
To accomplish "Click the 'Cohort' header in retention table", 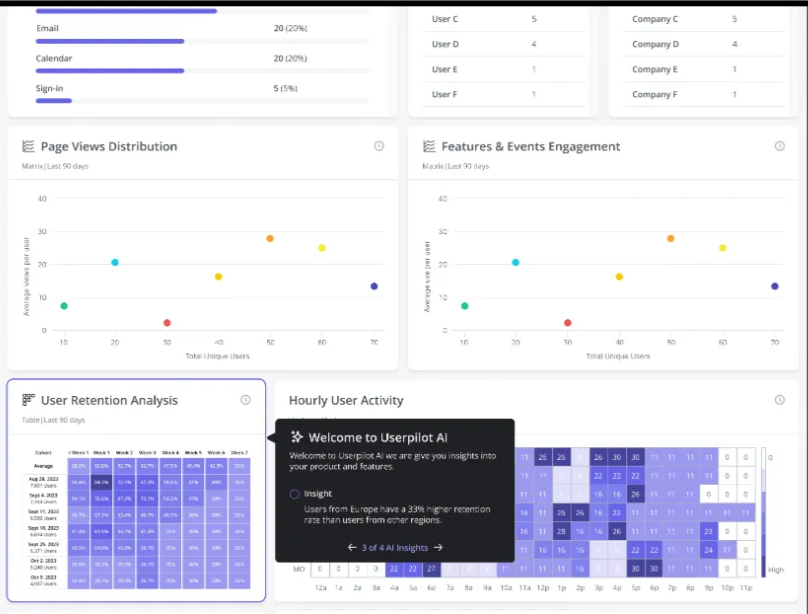I will click(x=43, y=453).
